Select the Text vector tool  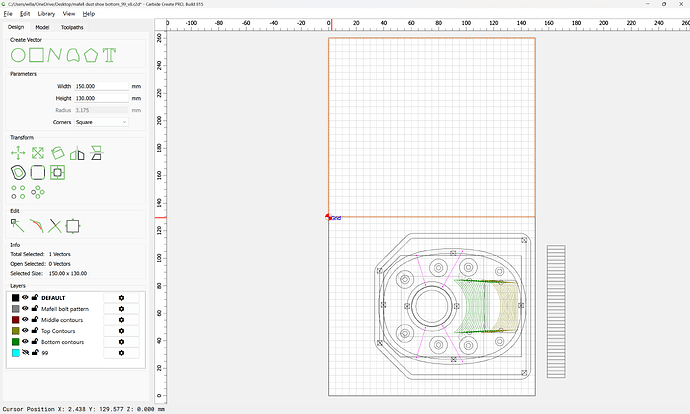pyautogui.click(x=109, y=55)
